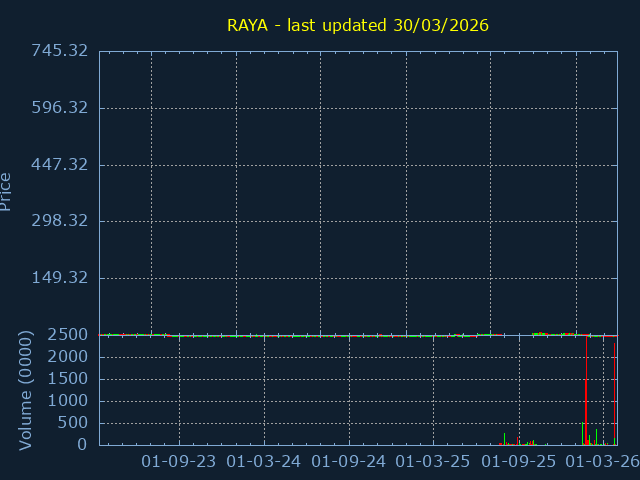Click the 298.32 price axis label
The width and height of the screenshot is (640, 480).
(x=59, y=221)
